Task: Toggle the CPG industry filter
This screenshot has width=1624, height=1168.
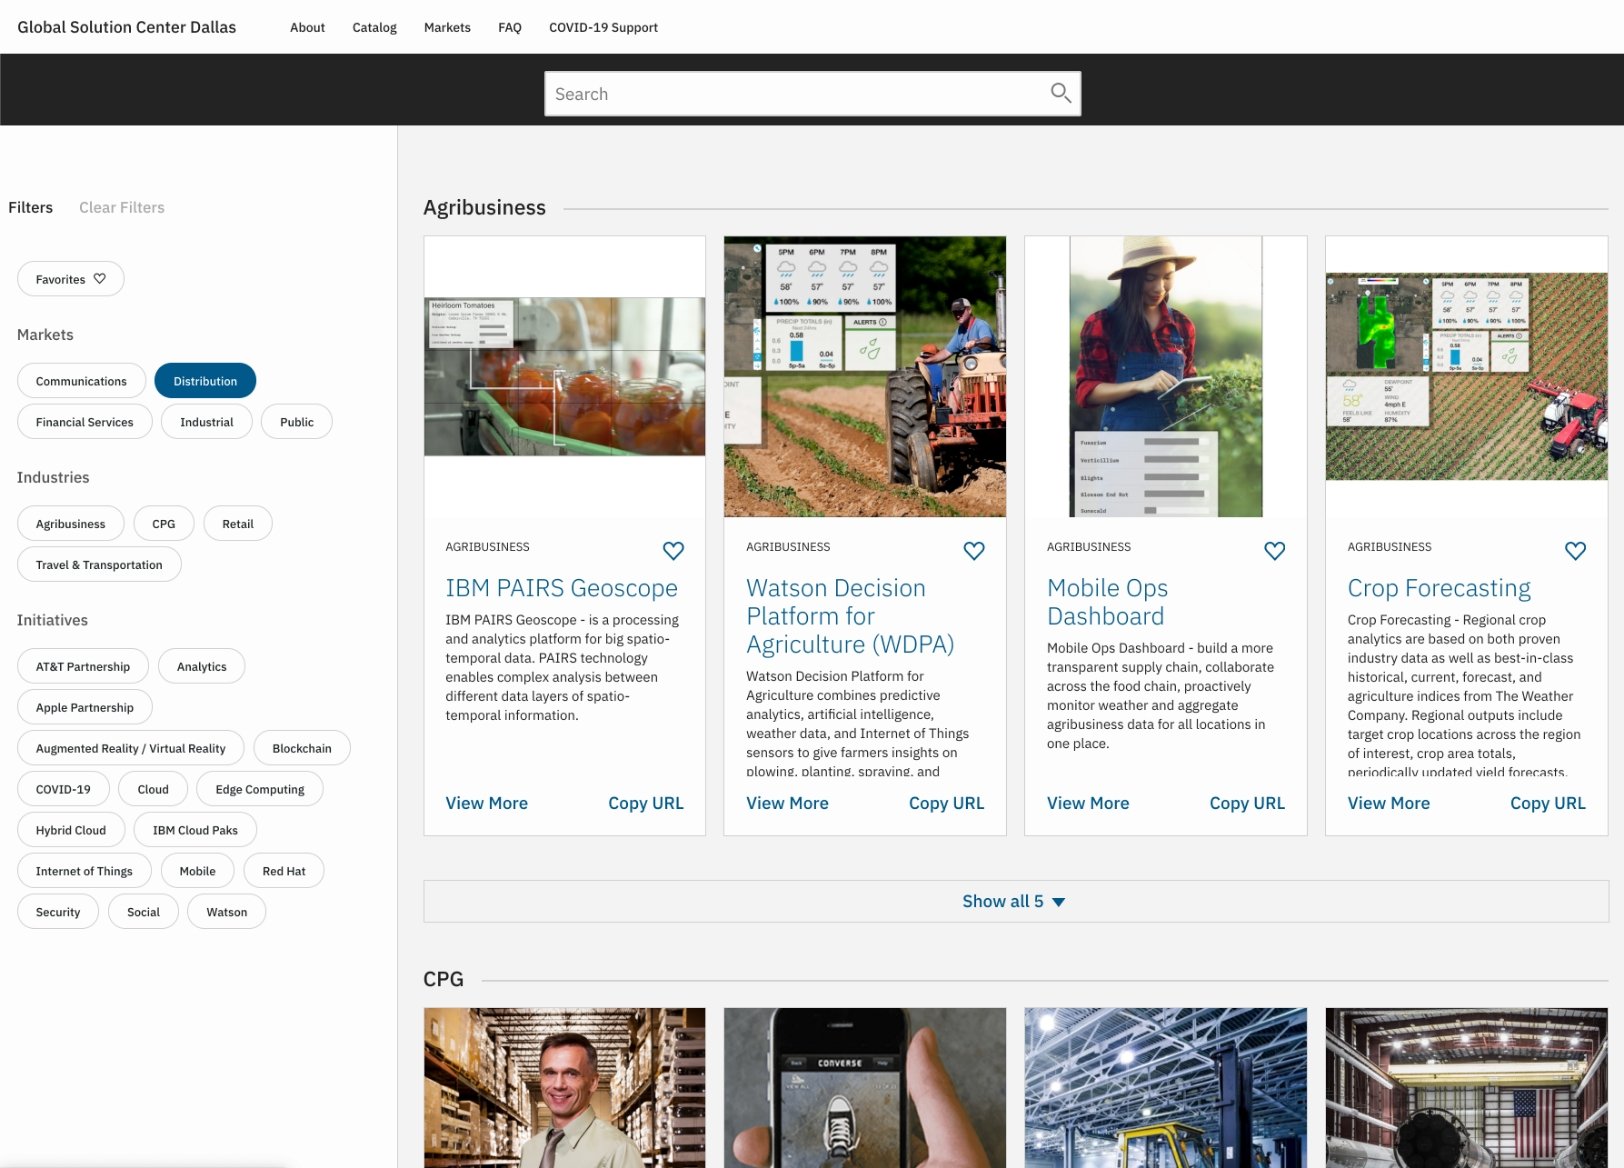Action: (164, 524)
